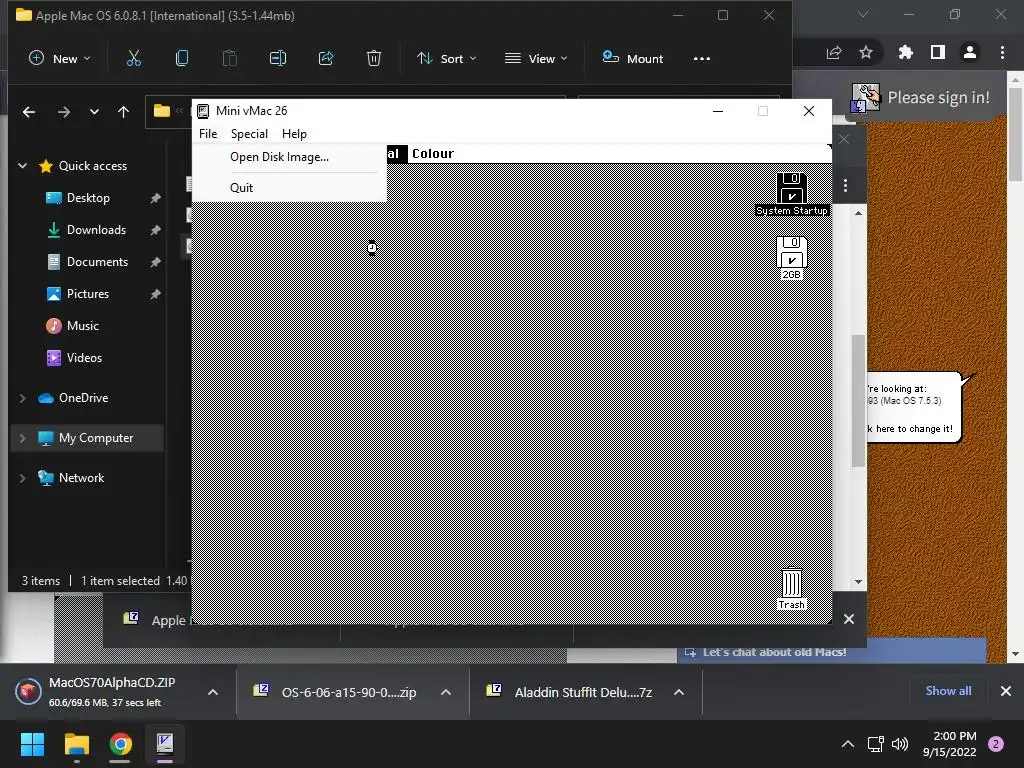Click the Copy icon in File Explorer
Viewport: 1024px width, 768px height.
(x=182, y=58)
